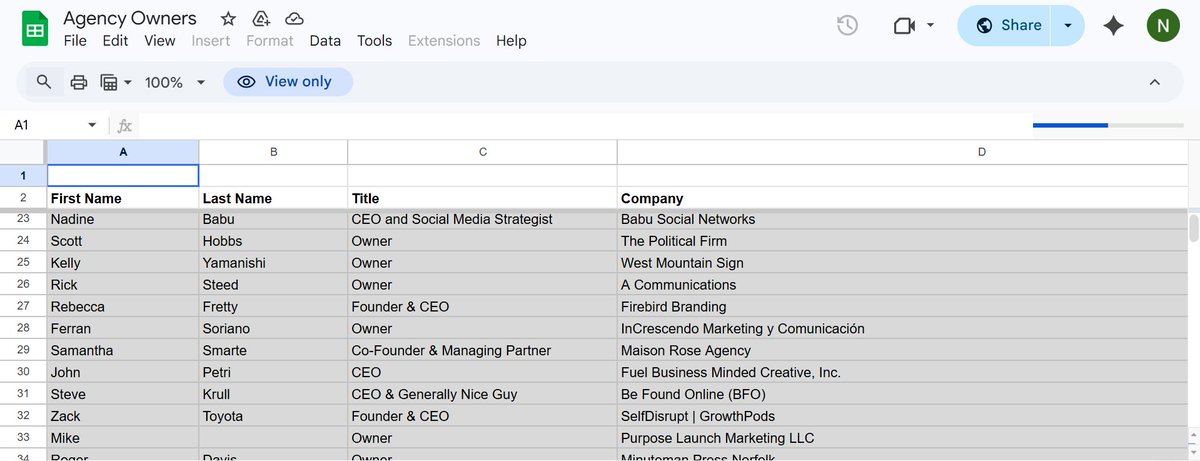Open the Data menu
This screenshot has height=461, width=1200.
tap(325, 41)
